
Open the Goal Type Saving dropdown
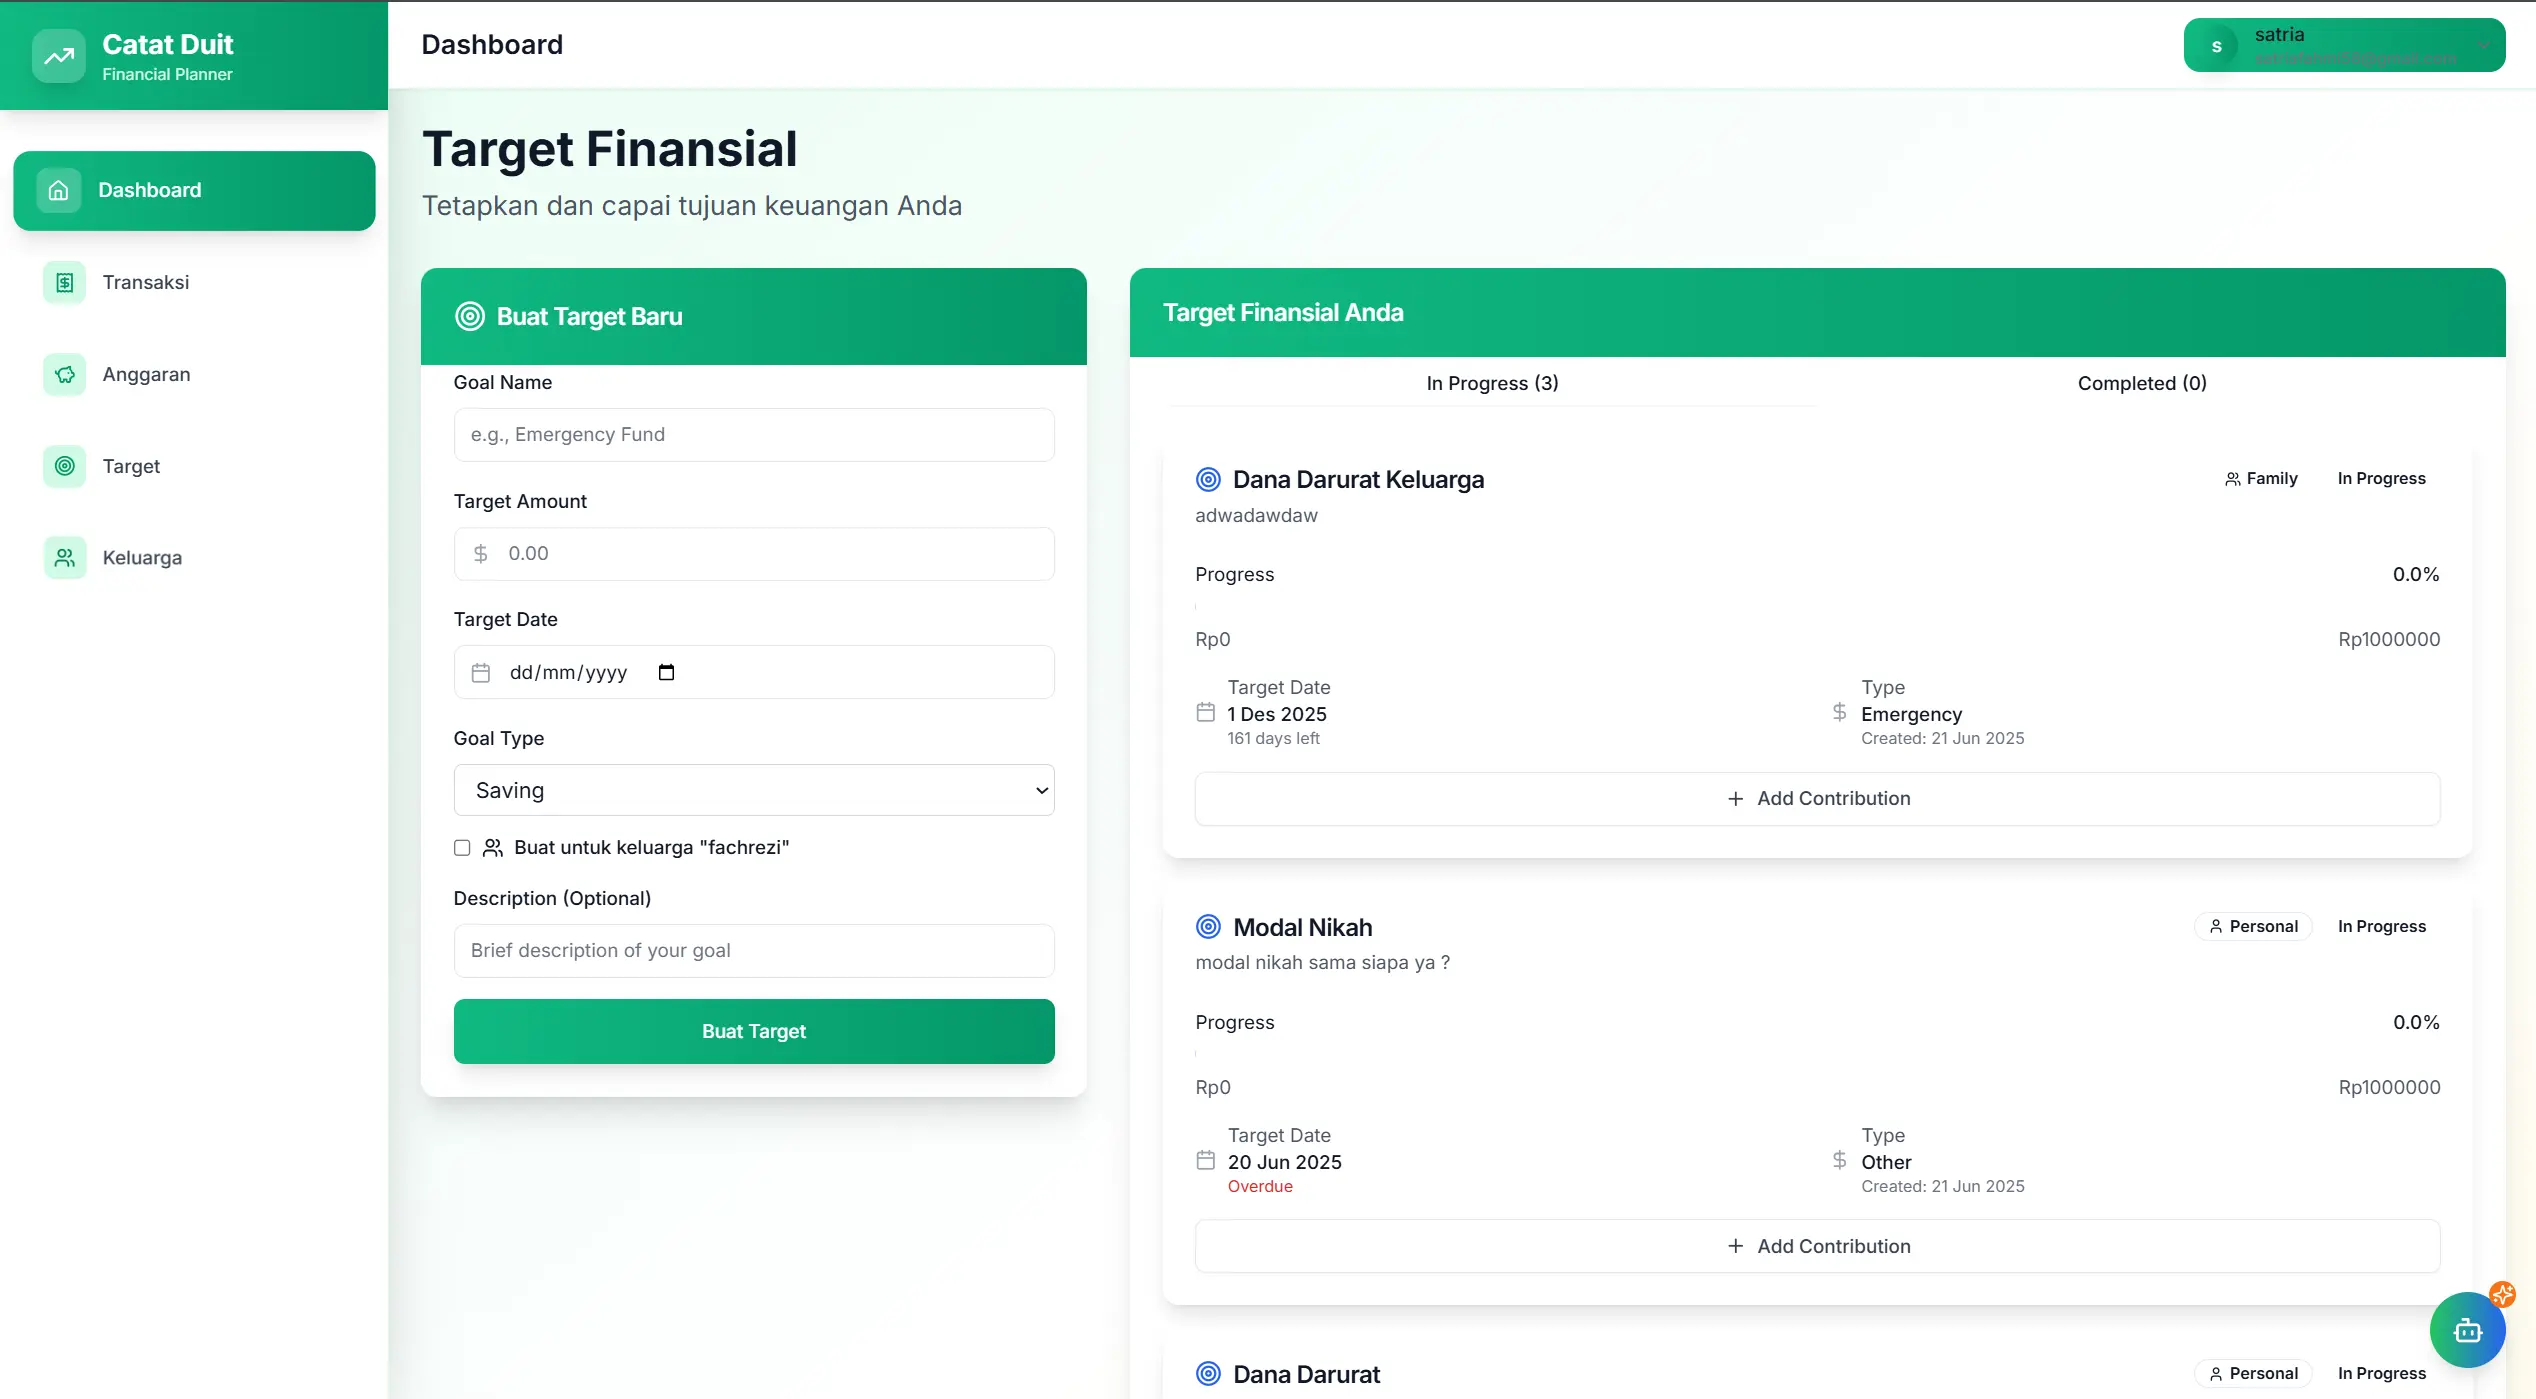pyautogui.click(x=754, y=790)
